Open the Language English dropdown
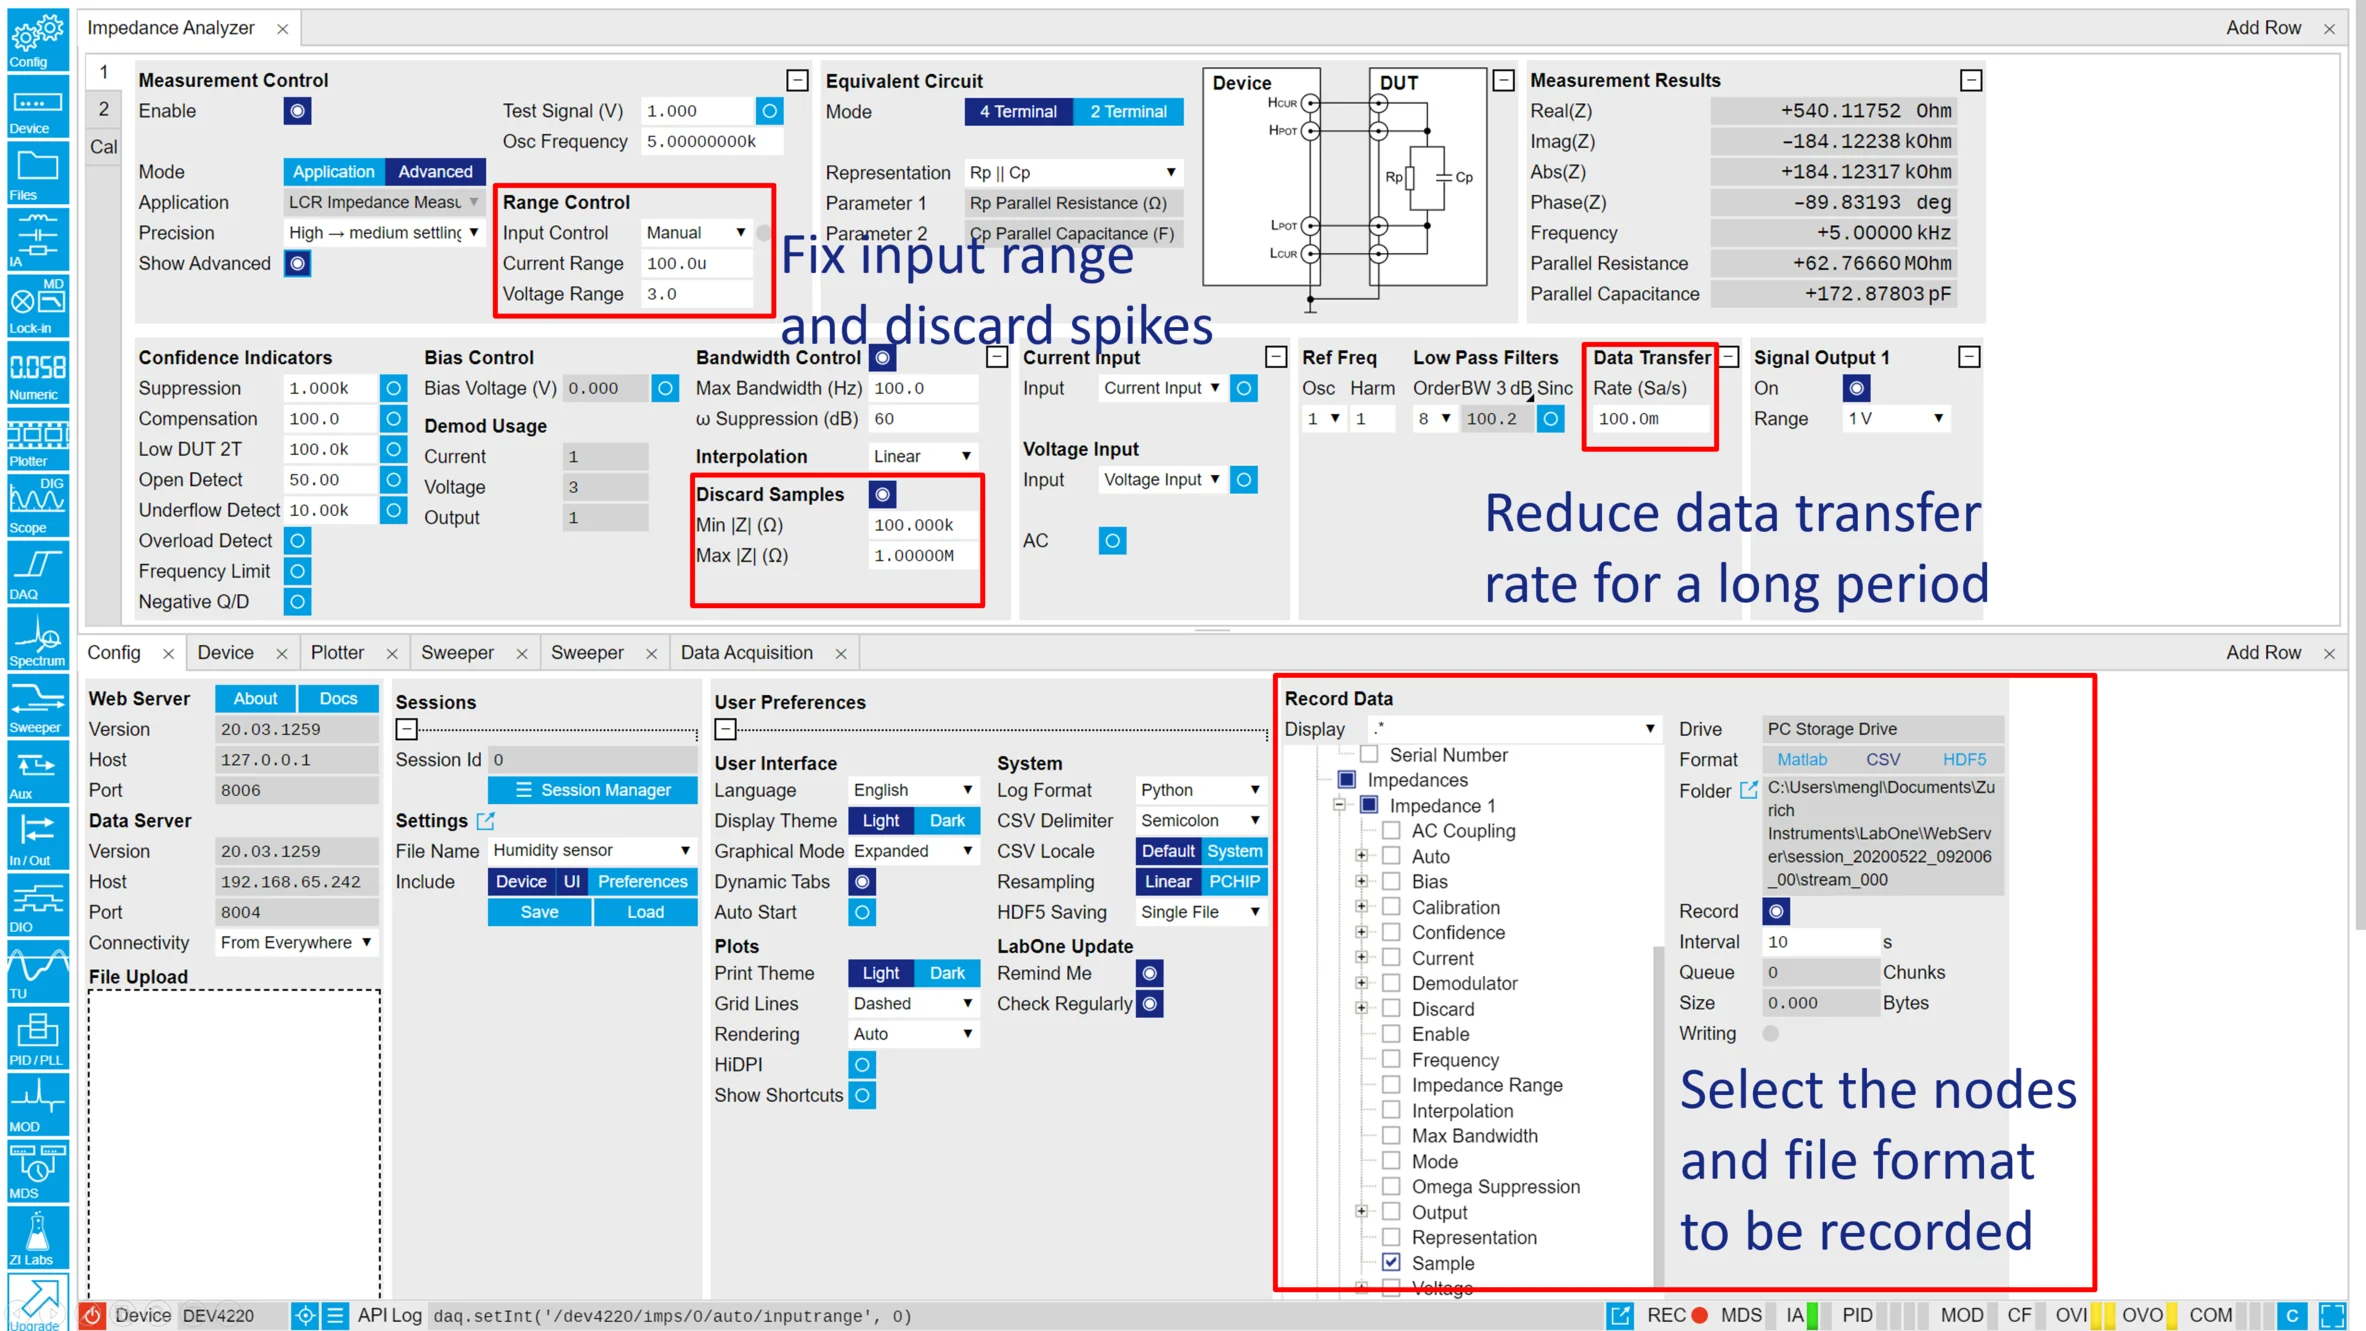Image resolution: width=2366 pixels, height=1331 pixels. click(913, 790)
